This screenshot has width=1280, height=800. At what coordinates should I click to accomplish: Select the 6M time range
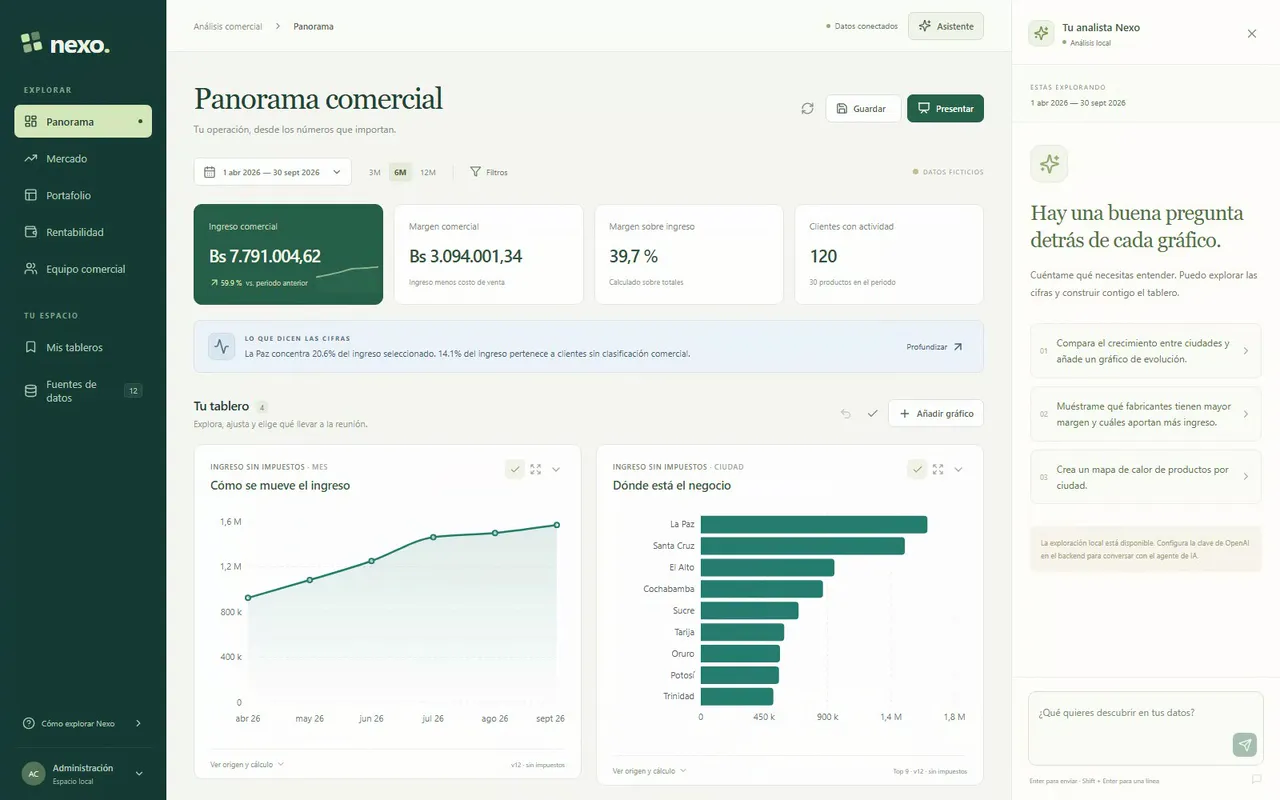pyautogui.click(x=400, y=172)
